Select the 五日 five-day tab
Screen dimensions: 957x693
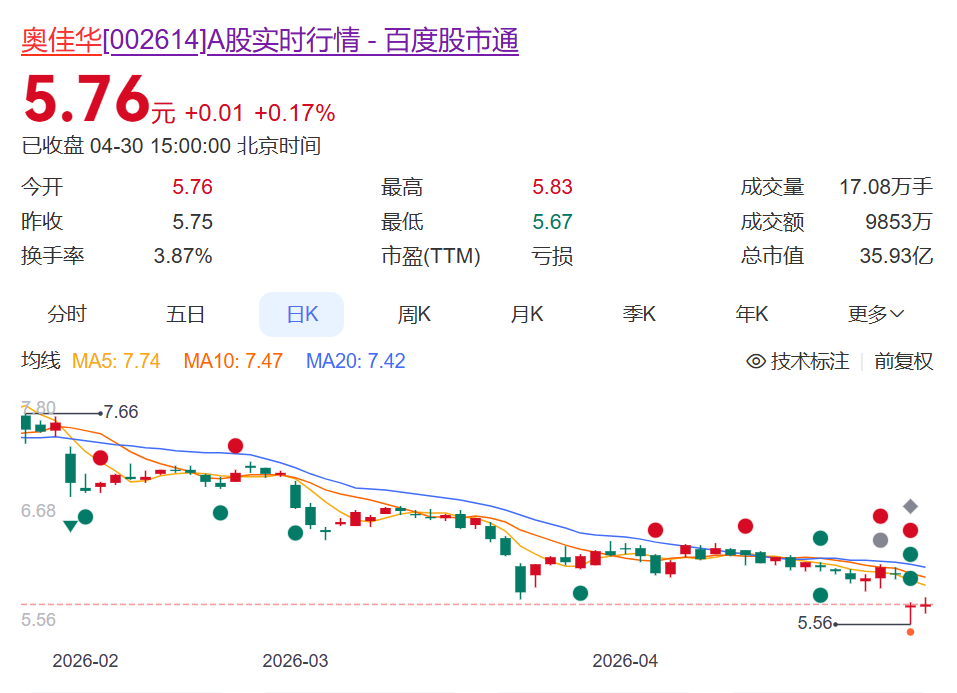186,314
